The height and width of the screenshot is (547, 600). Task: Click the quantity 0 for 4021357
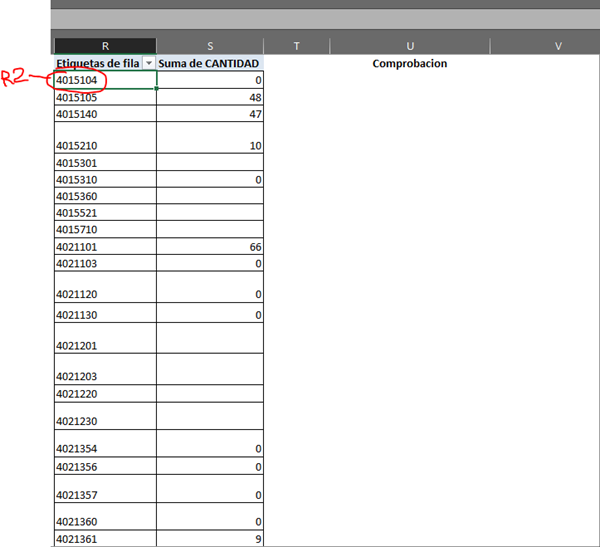210,489
